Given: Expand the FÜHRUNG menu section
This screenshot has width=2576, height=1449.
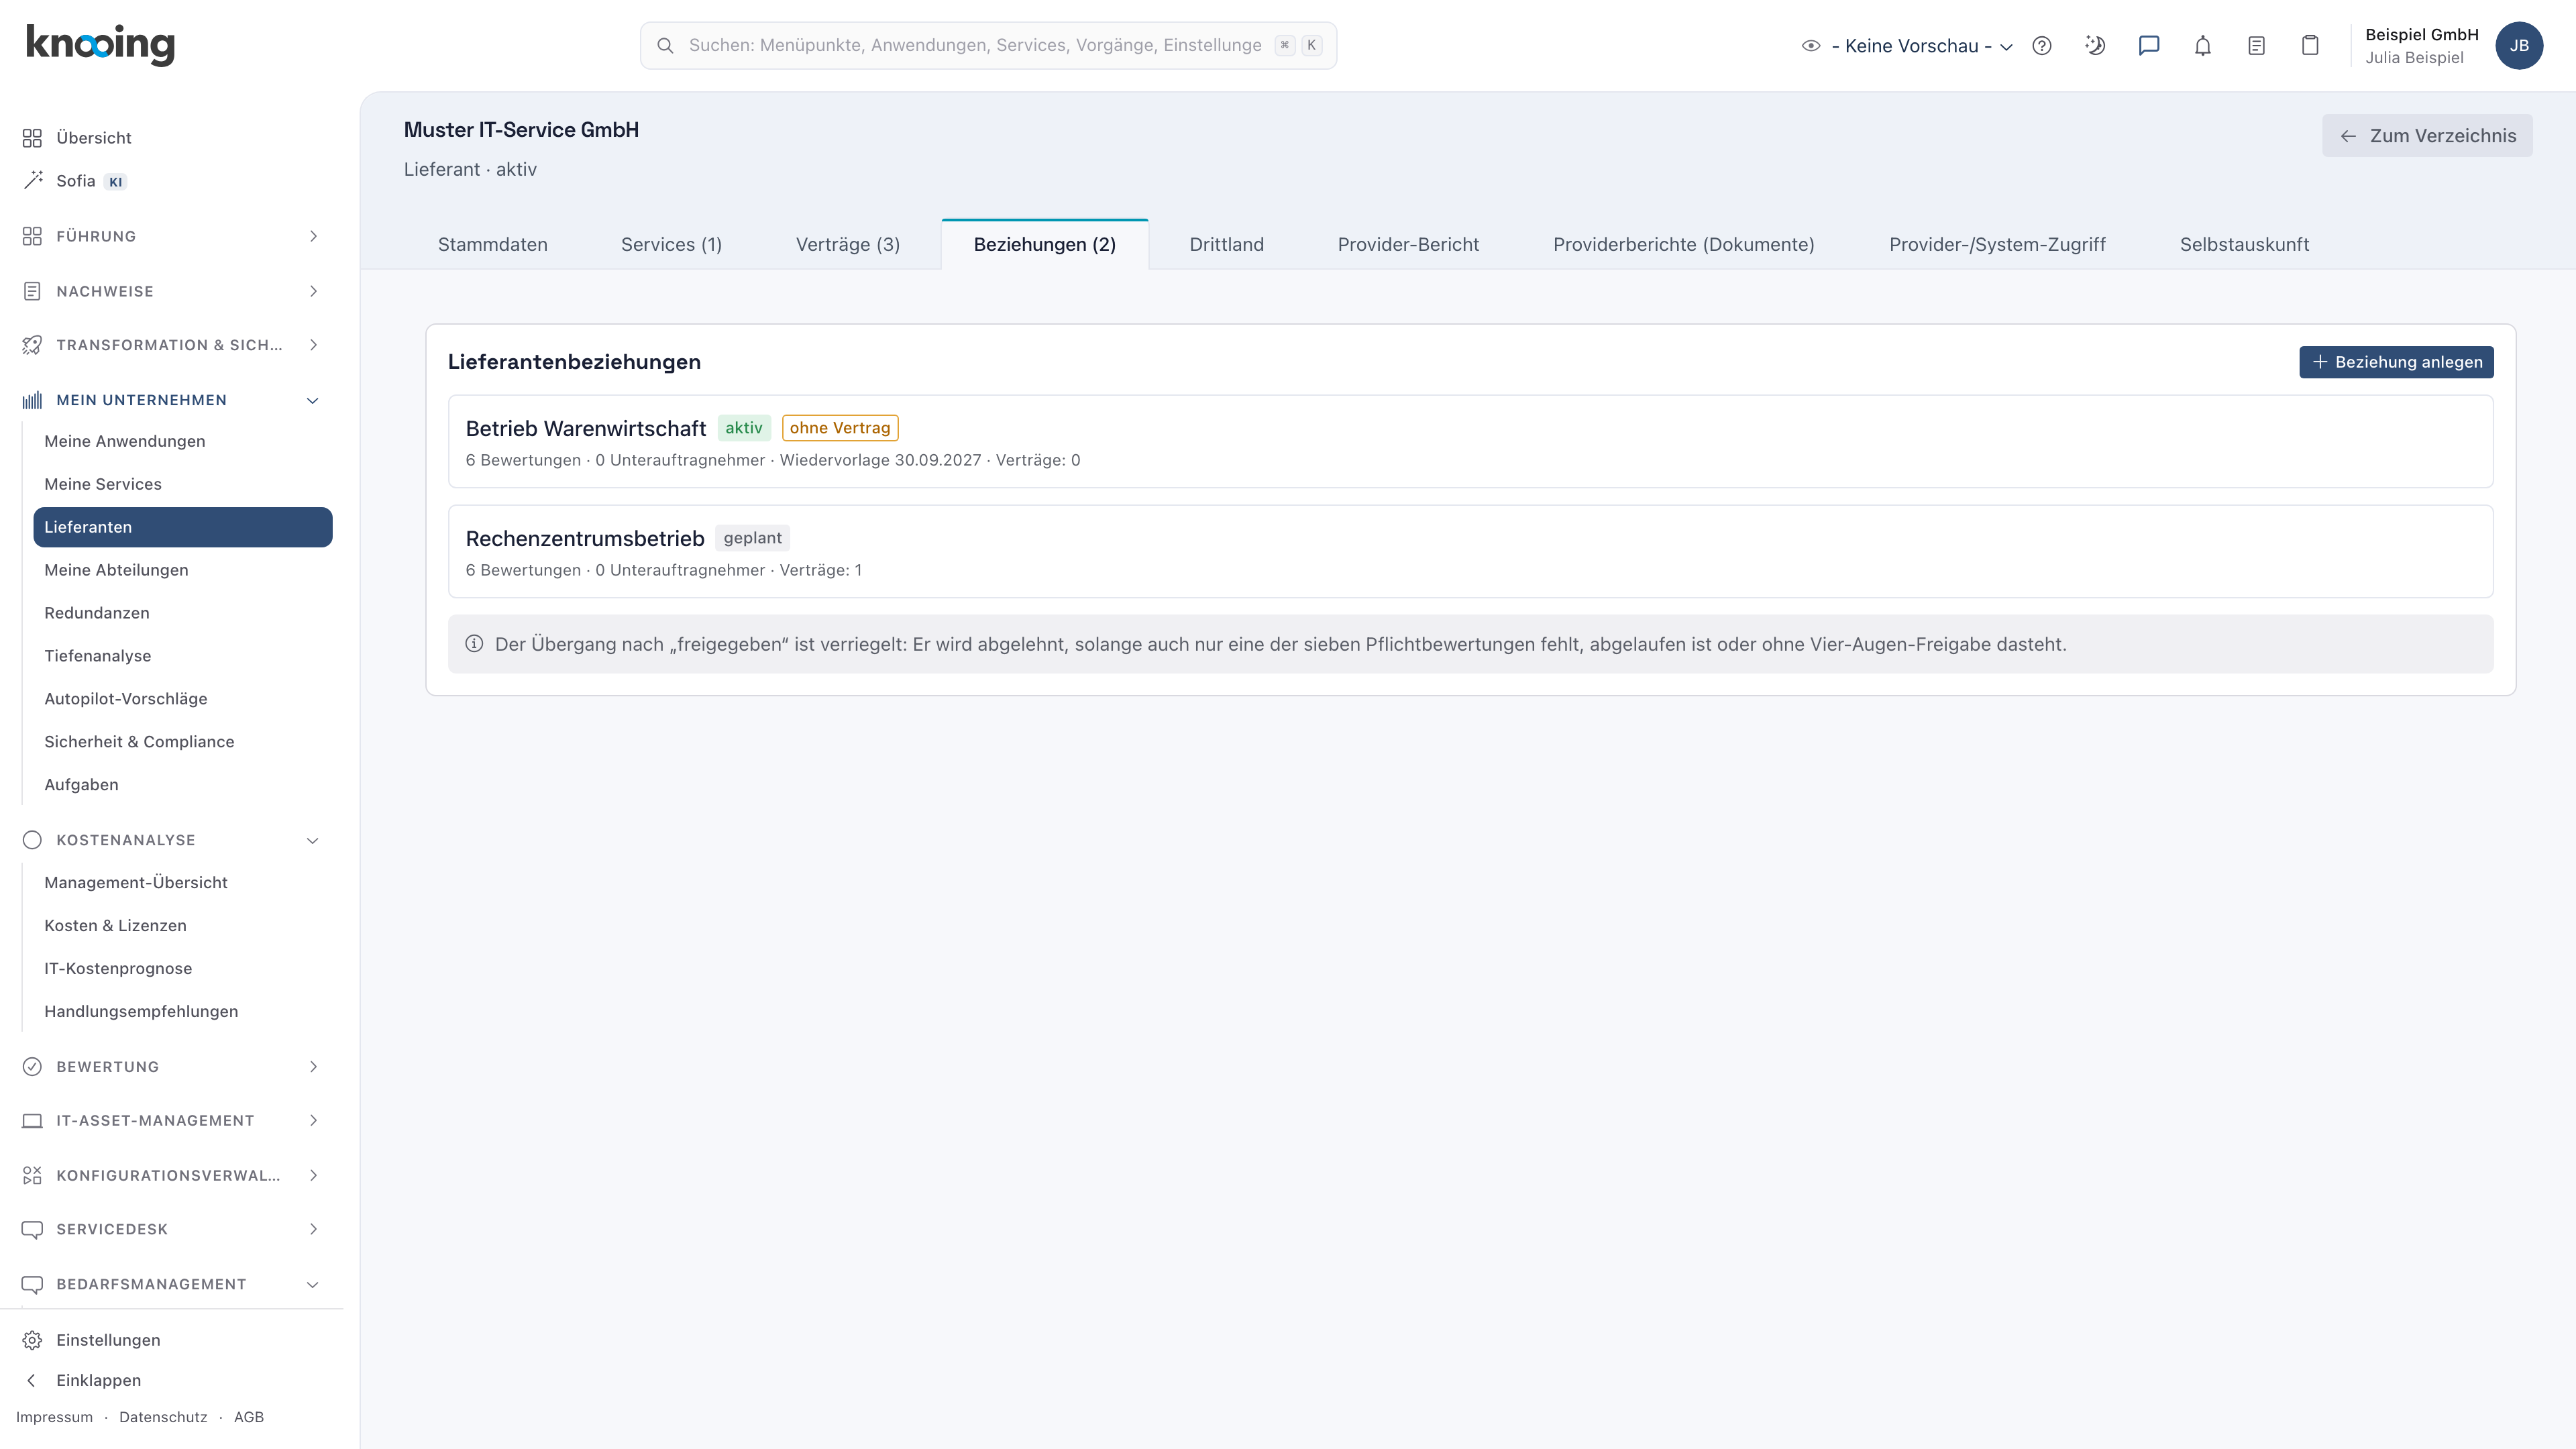Looking at the screenshot, I should click(172, 236).
